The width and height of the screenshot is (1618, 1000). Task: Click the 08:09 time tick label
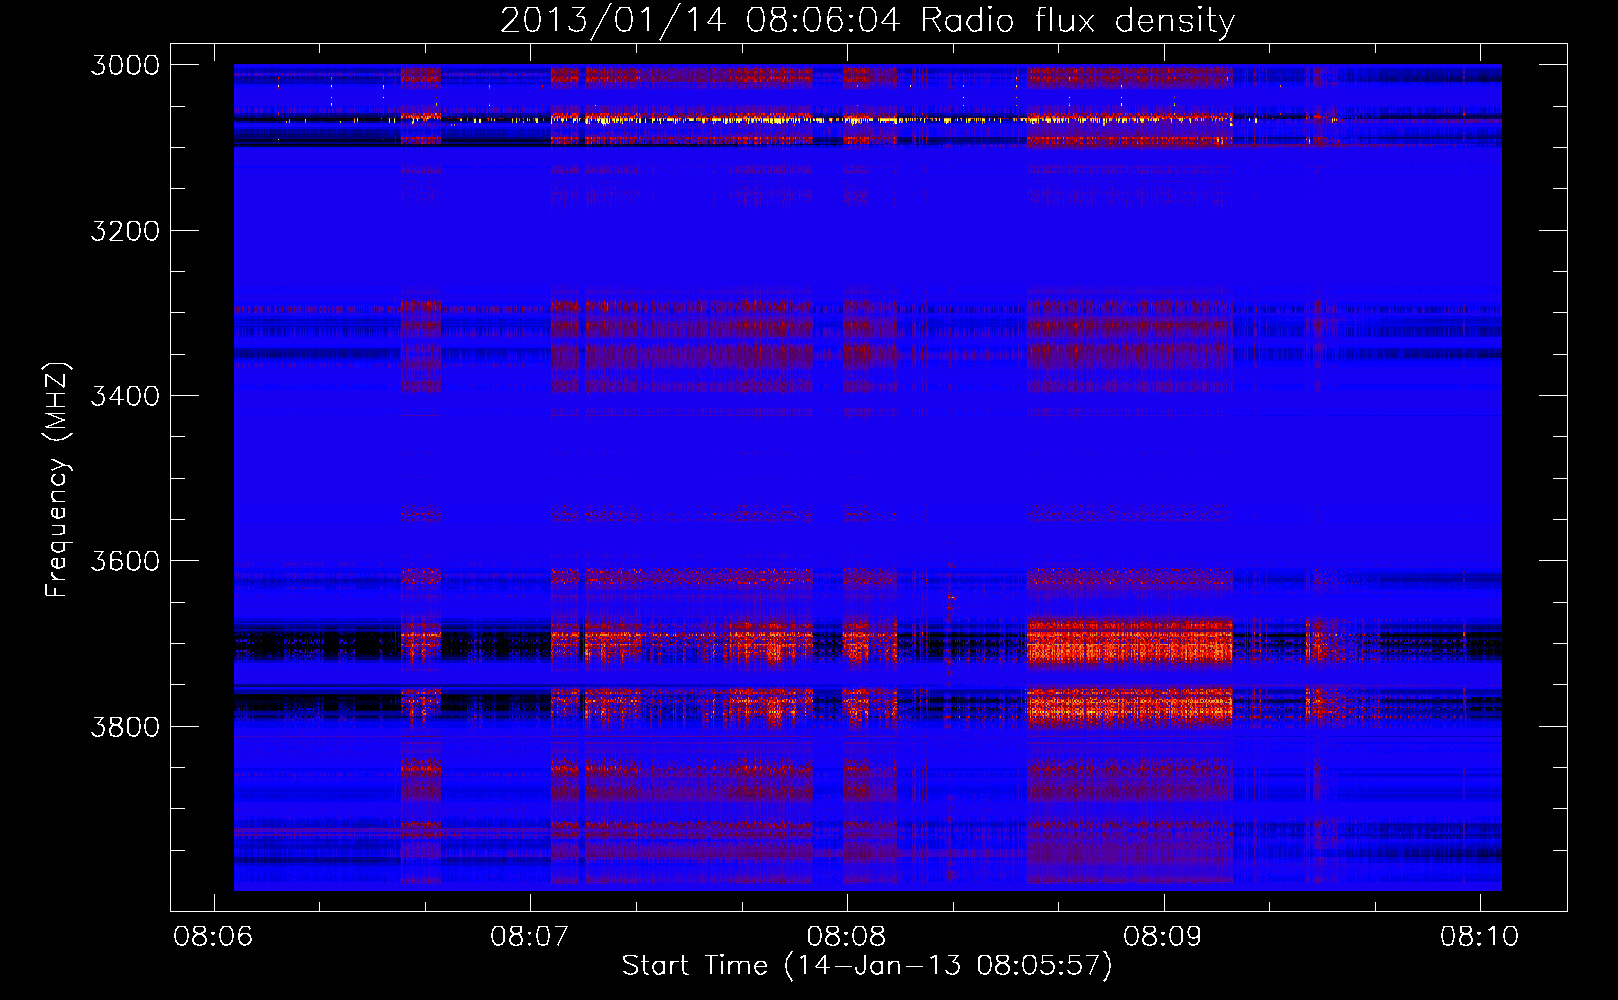[x=1163, y=936]
